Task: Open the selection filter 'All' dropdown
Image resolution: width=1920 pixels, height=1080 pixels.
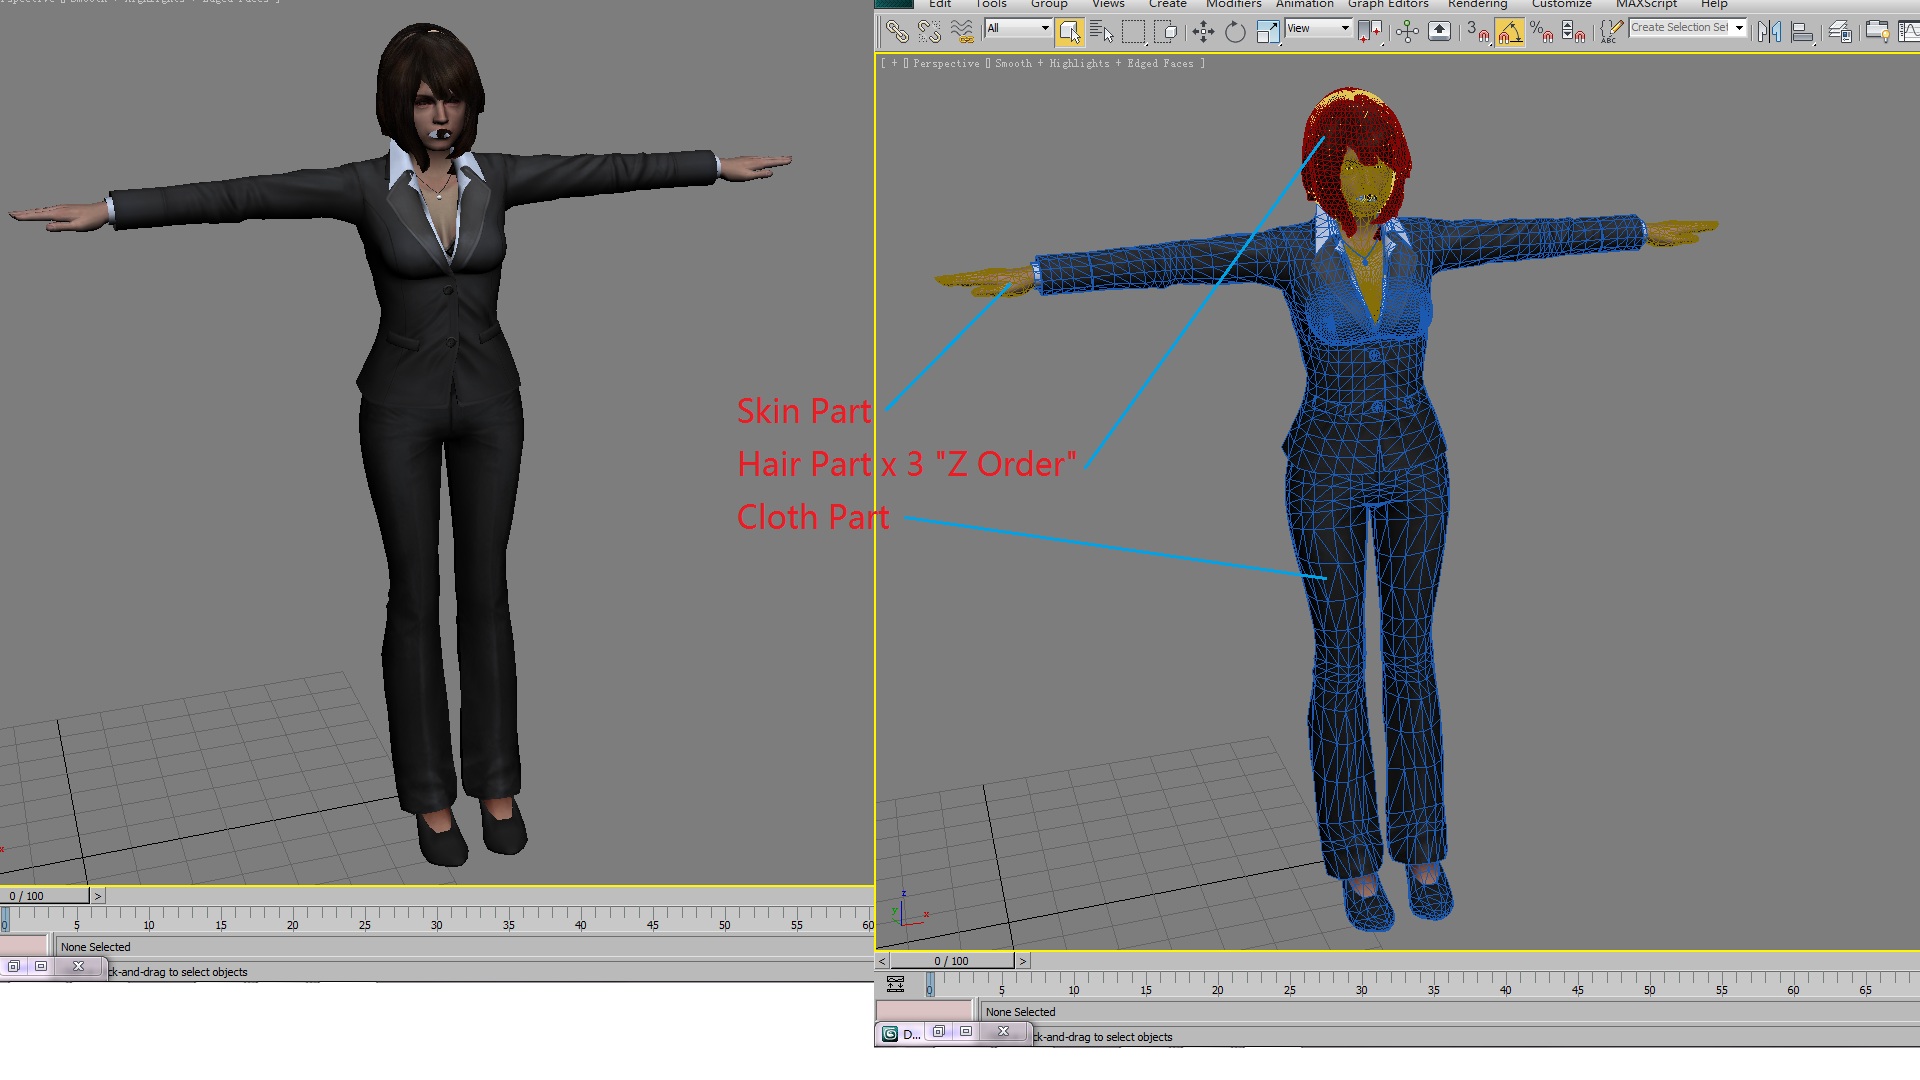Action: [1018, 28]
